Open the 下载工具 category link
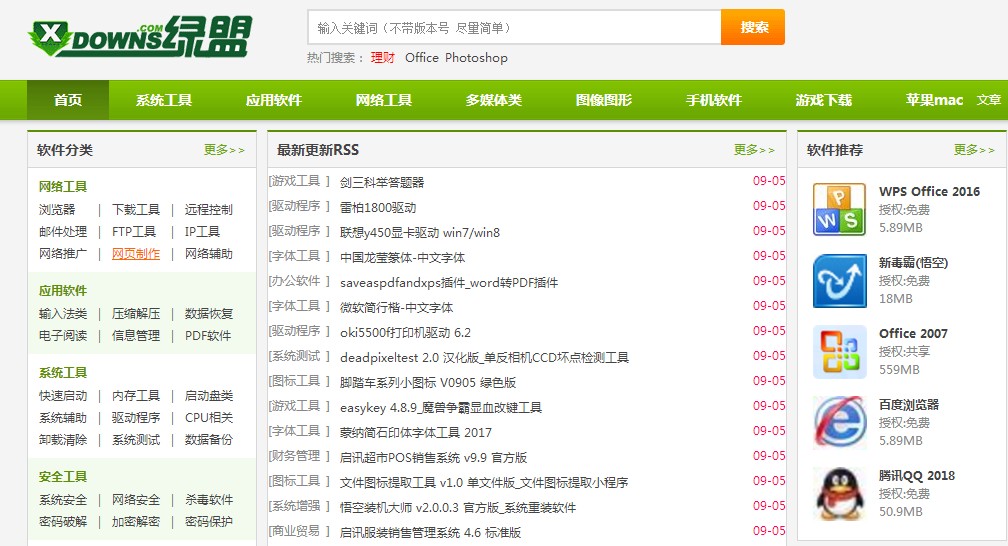 (x=136, y=210)
